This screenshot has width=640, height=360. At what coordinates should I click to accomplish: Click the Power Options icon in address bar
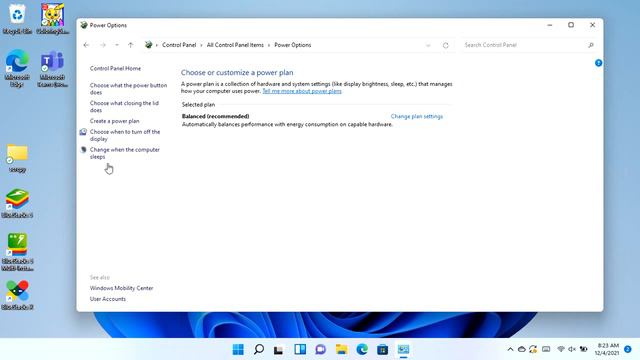click(149, 45)
